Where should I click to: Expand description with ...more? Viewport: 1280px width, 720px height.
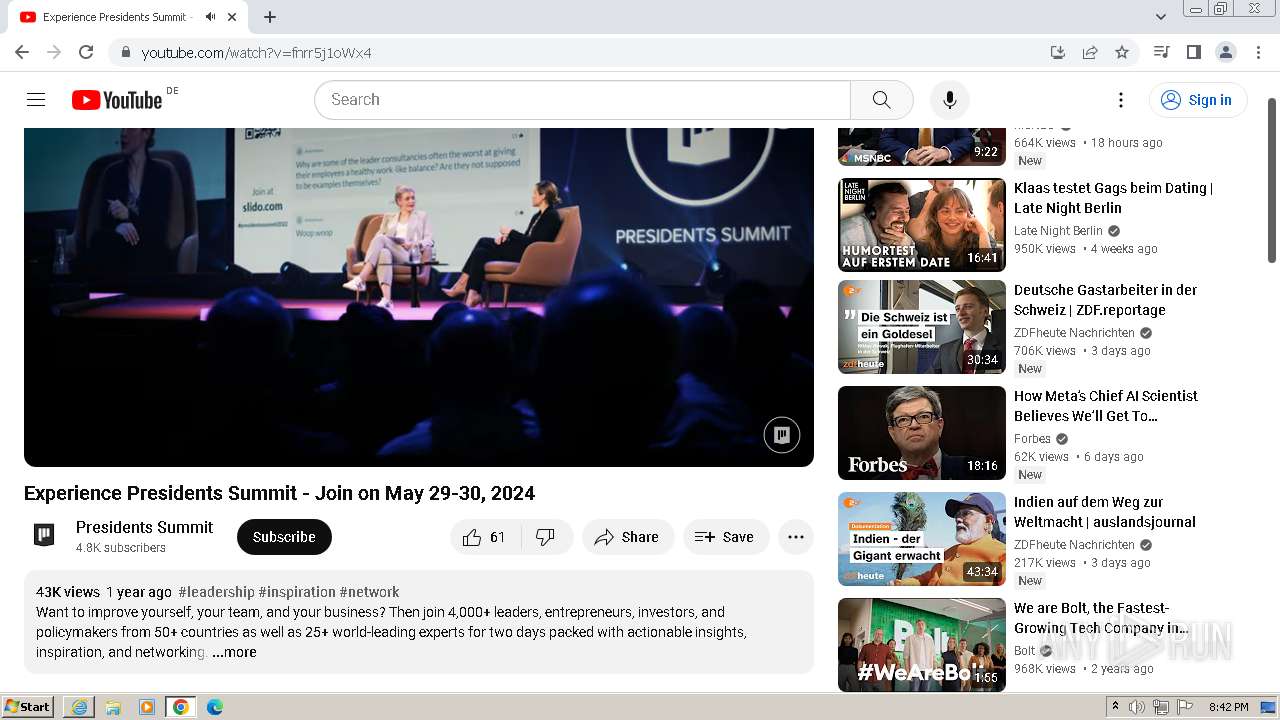pos(234,652)
